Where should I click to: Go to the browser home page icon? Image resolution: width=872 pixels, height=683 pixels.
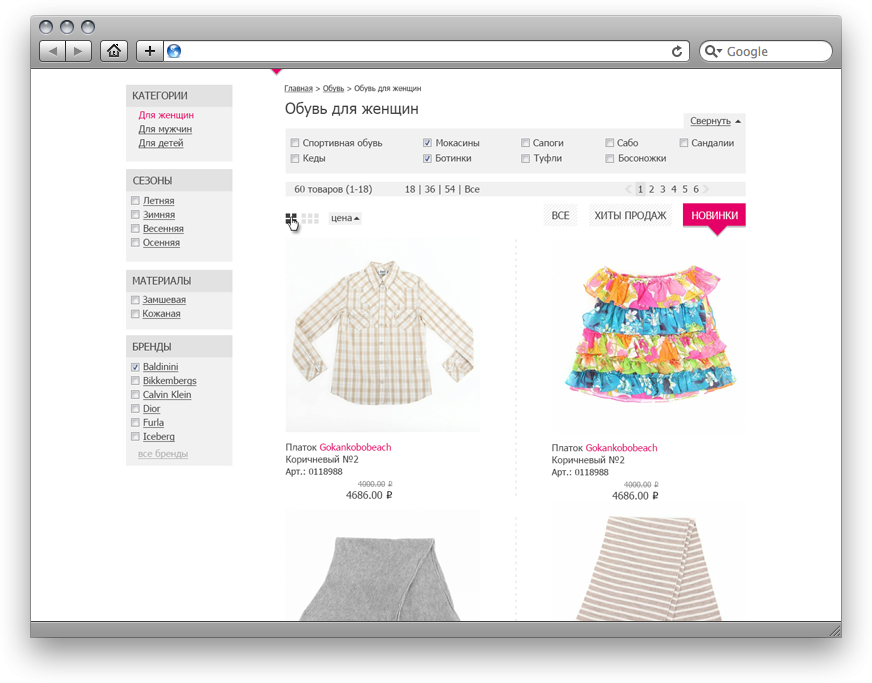[114, 51]
